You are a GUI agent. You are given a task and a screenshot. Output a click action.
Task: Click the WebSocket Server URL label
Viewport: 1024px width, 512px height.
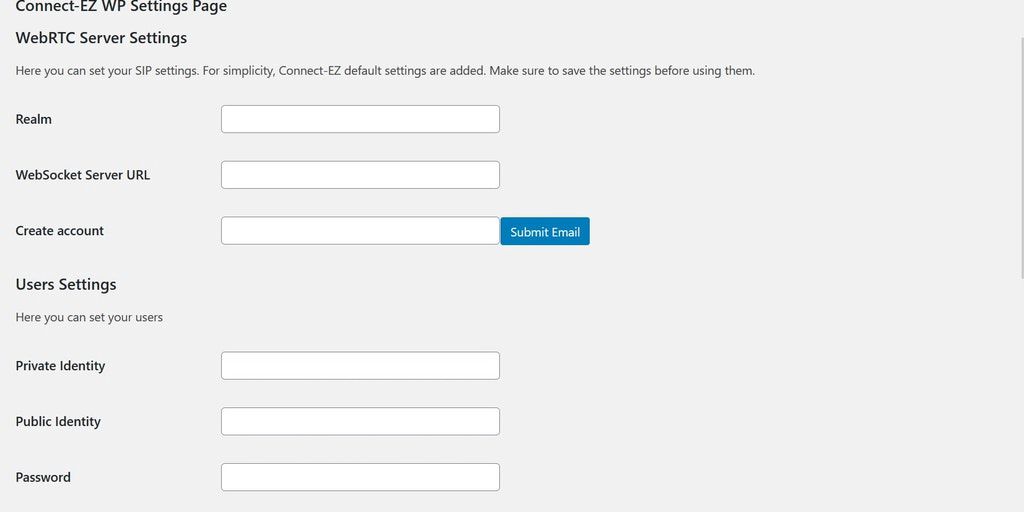tap(83, 175)
